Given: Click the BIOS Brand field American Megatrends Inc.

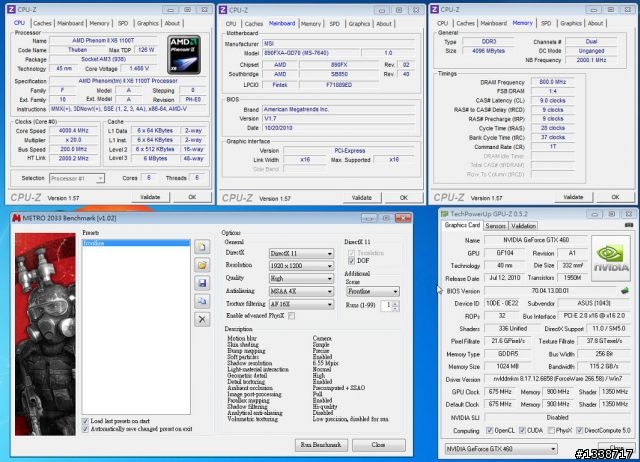Looking at the screenshot, I should tap(339, 109).
